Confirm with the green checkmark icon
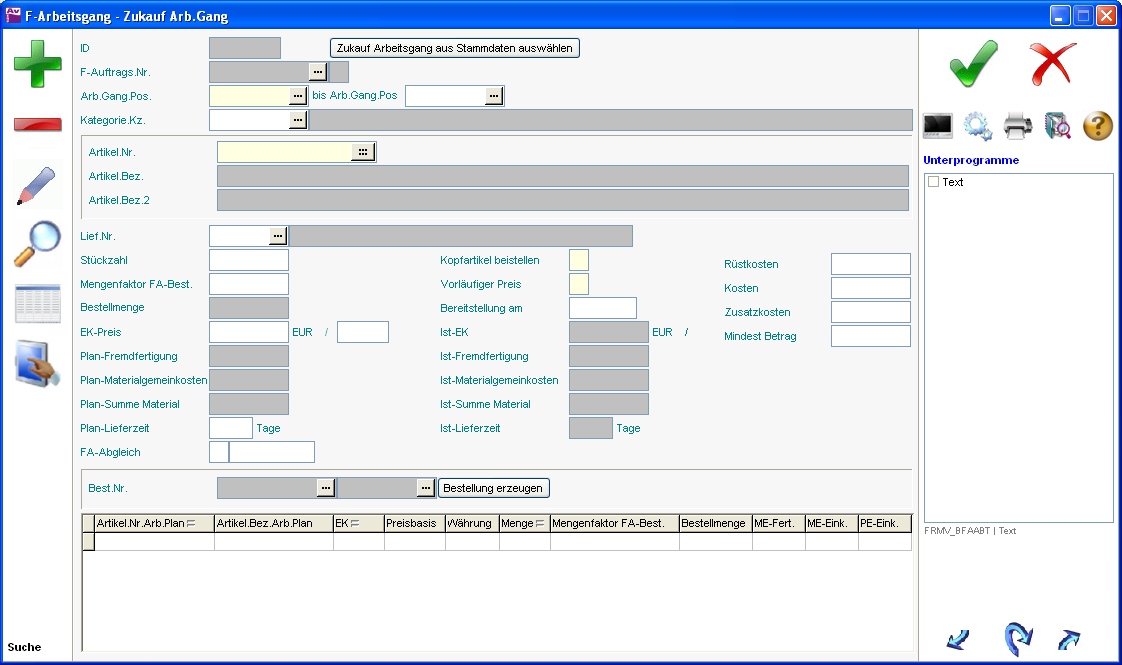 coord(973,64)
